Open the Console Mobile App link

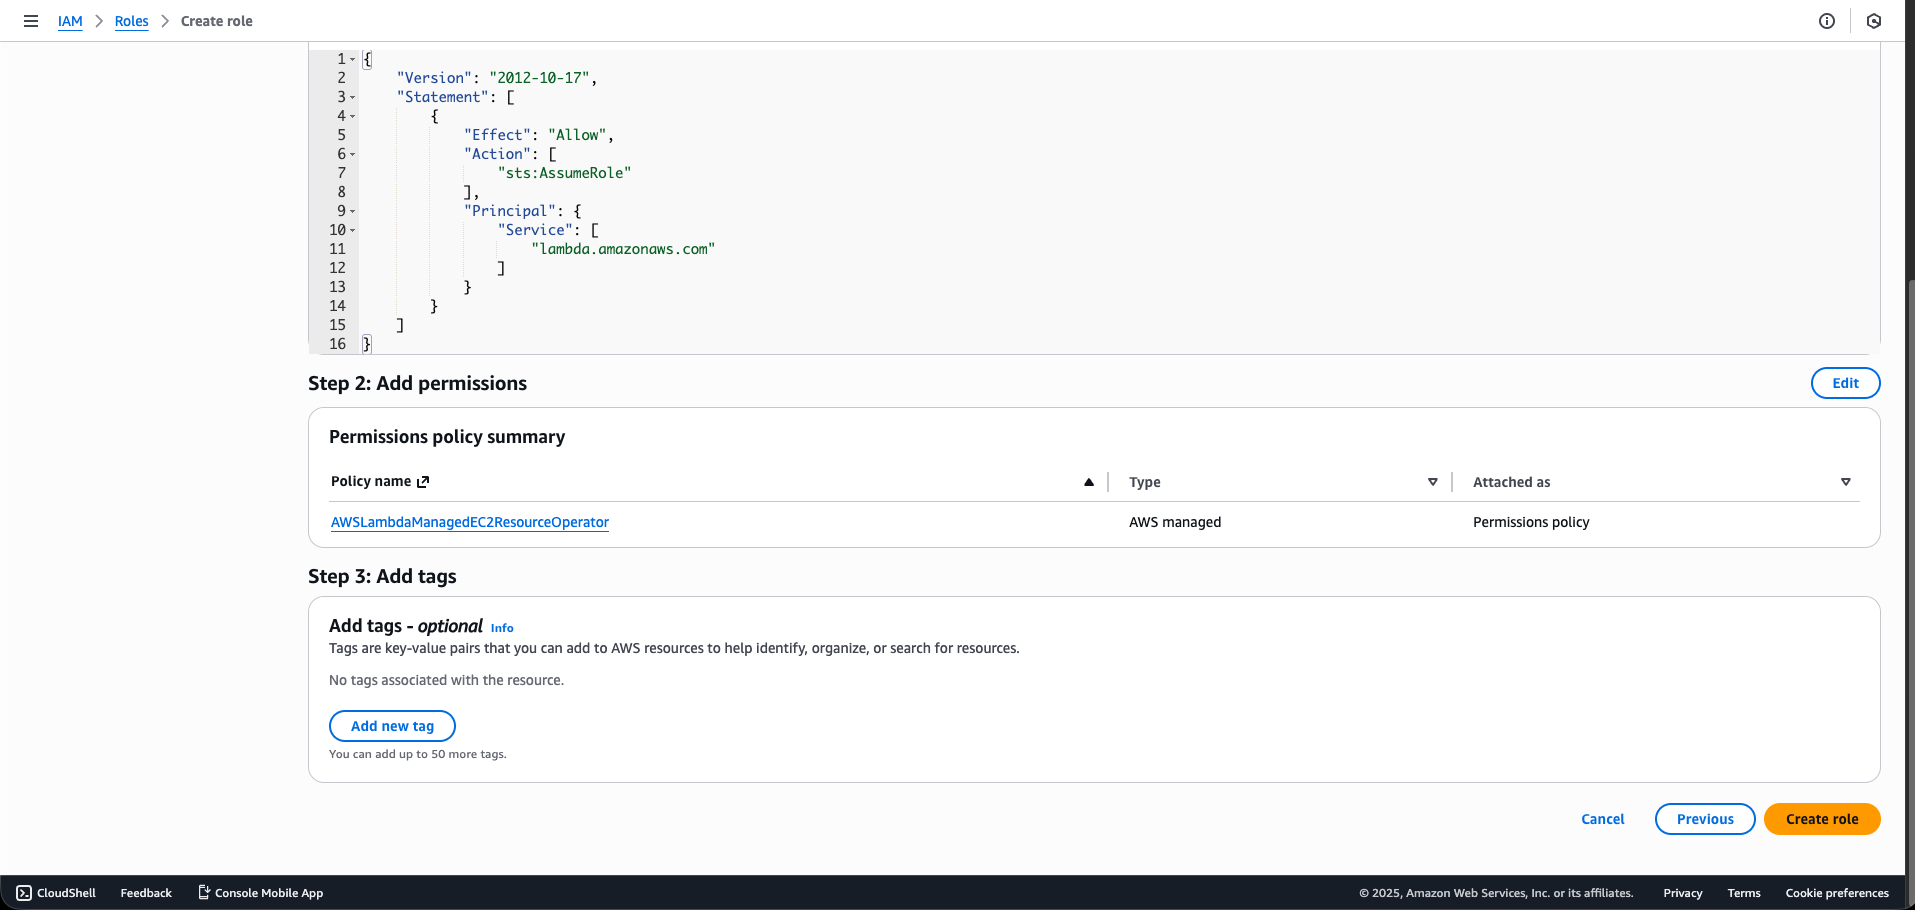coord(259,892)
